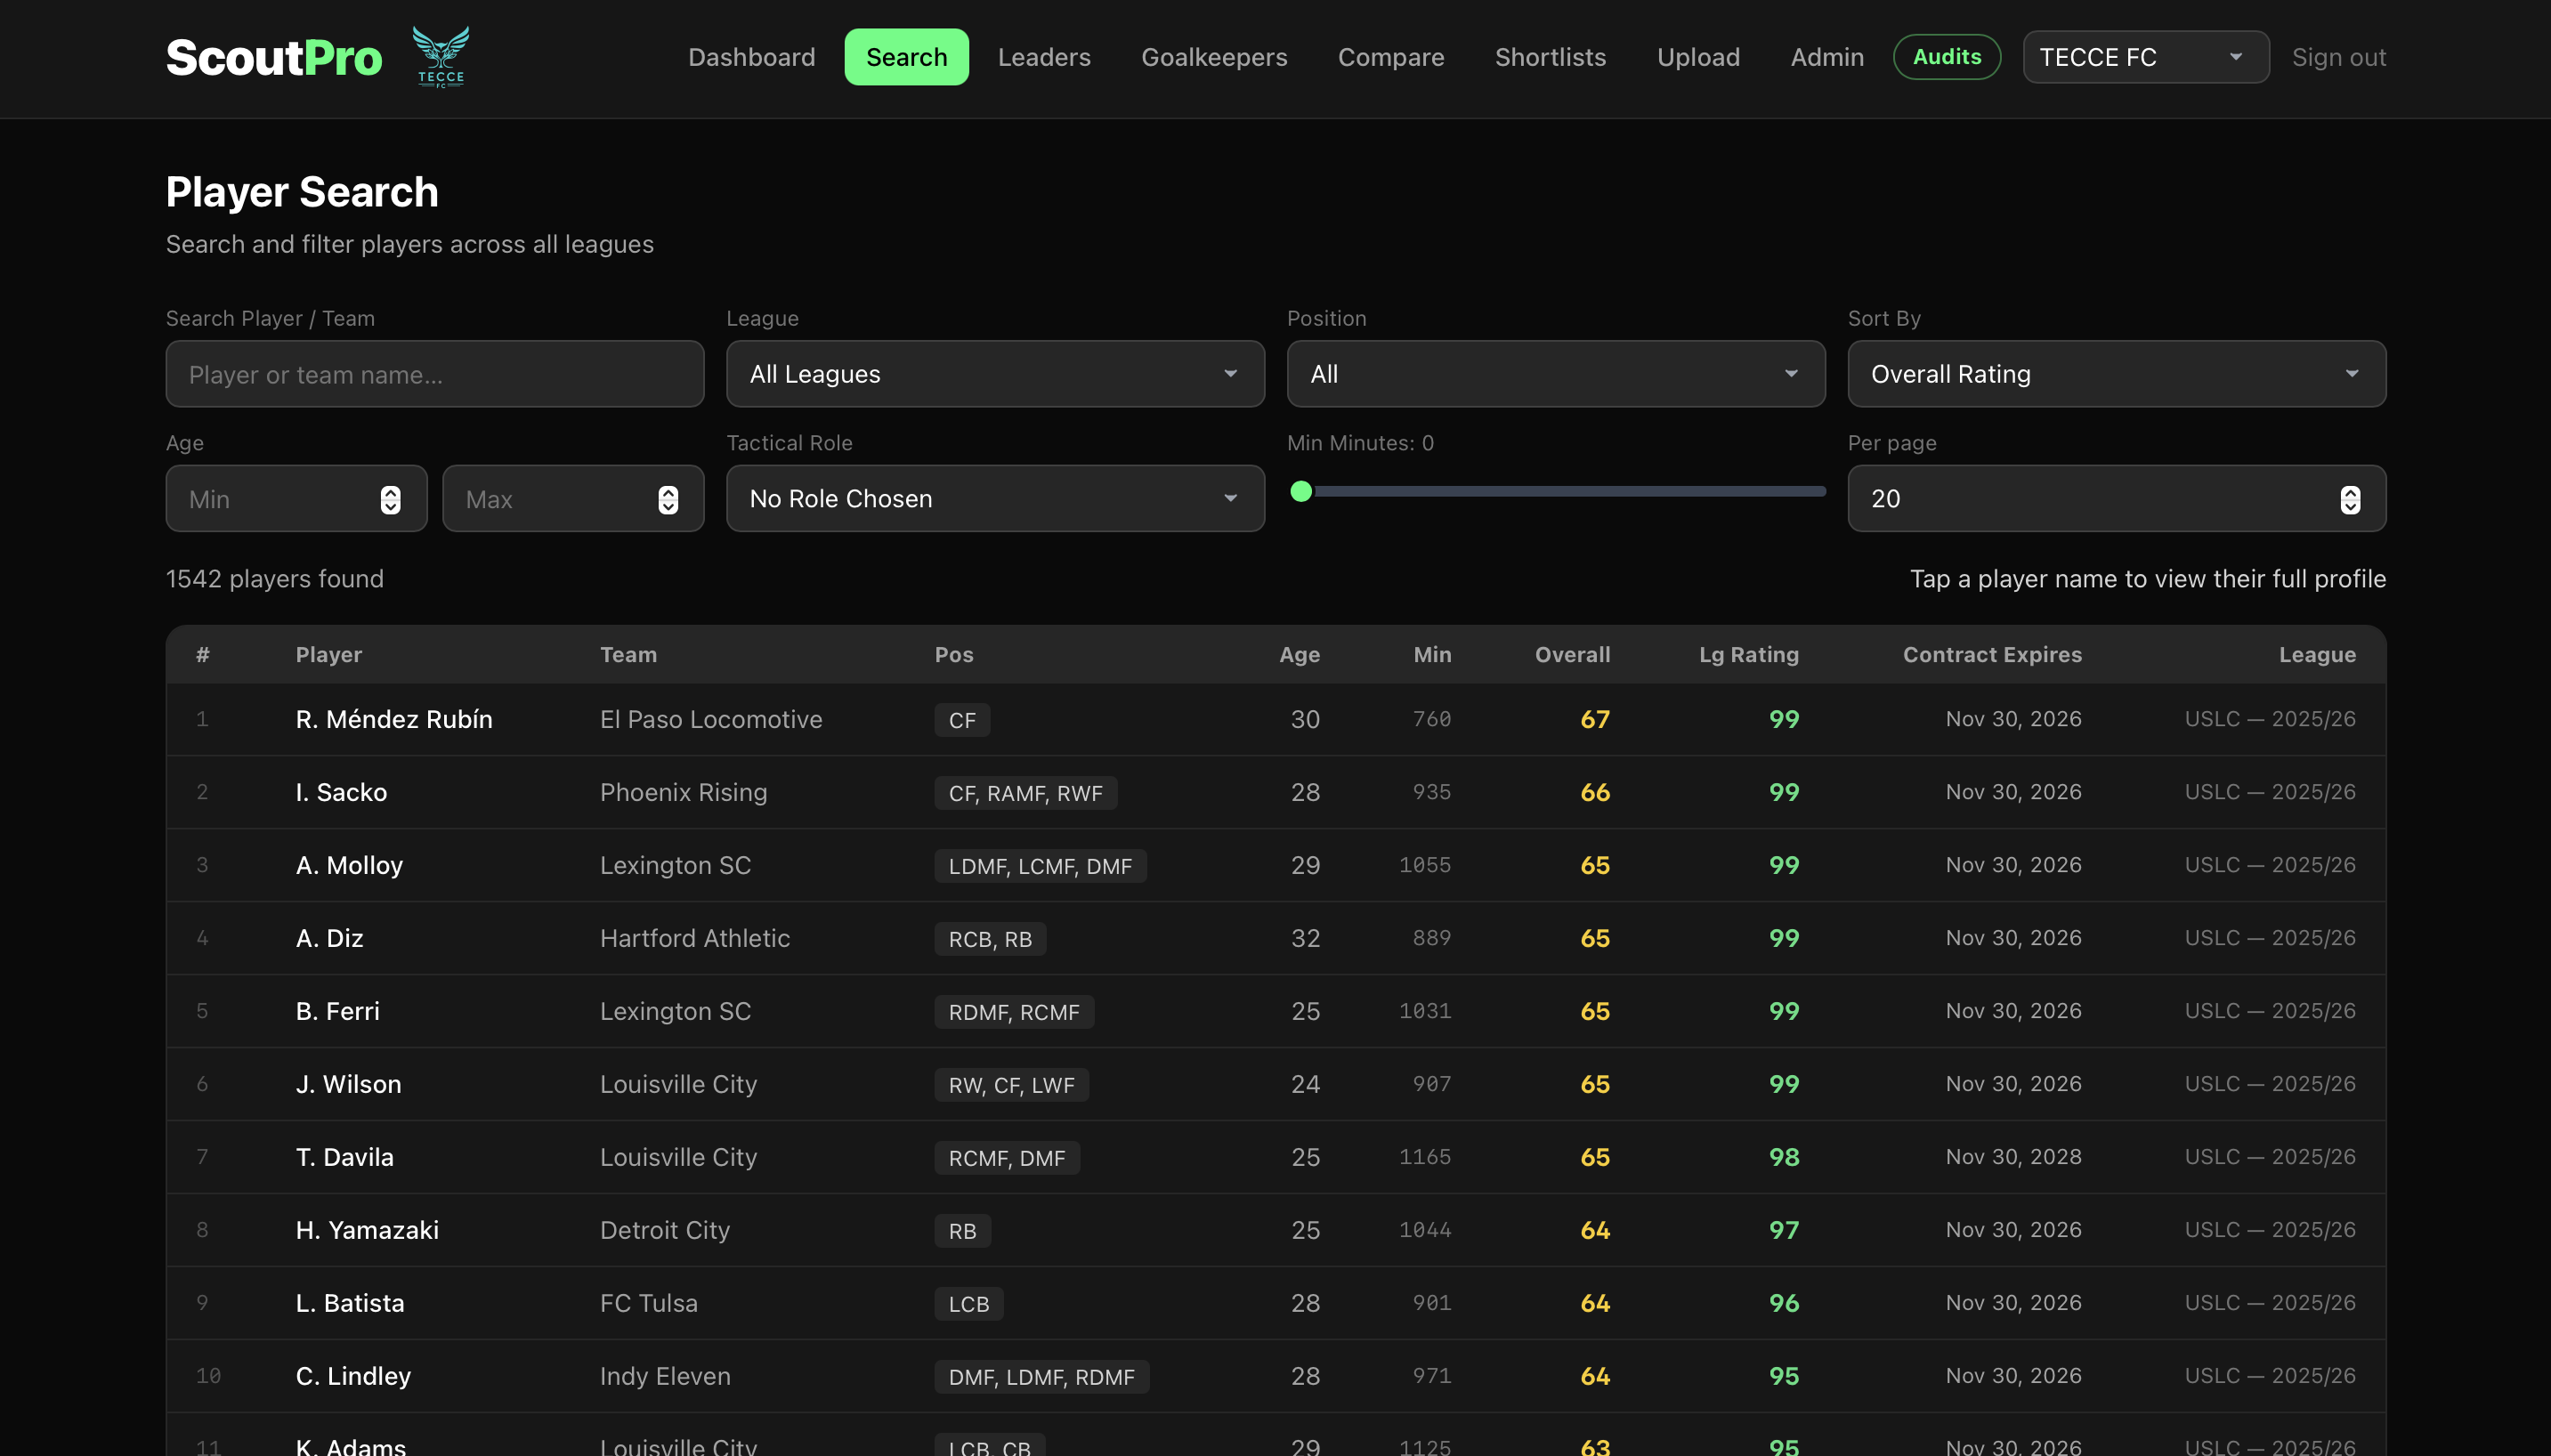The width and height of the screenshot is (2551, 1456).
Task: Click the Min Minutes slider handle
Action: click(x=1301, y=491)
